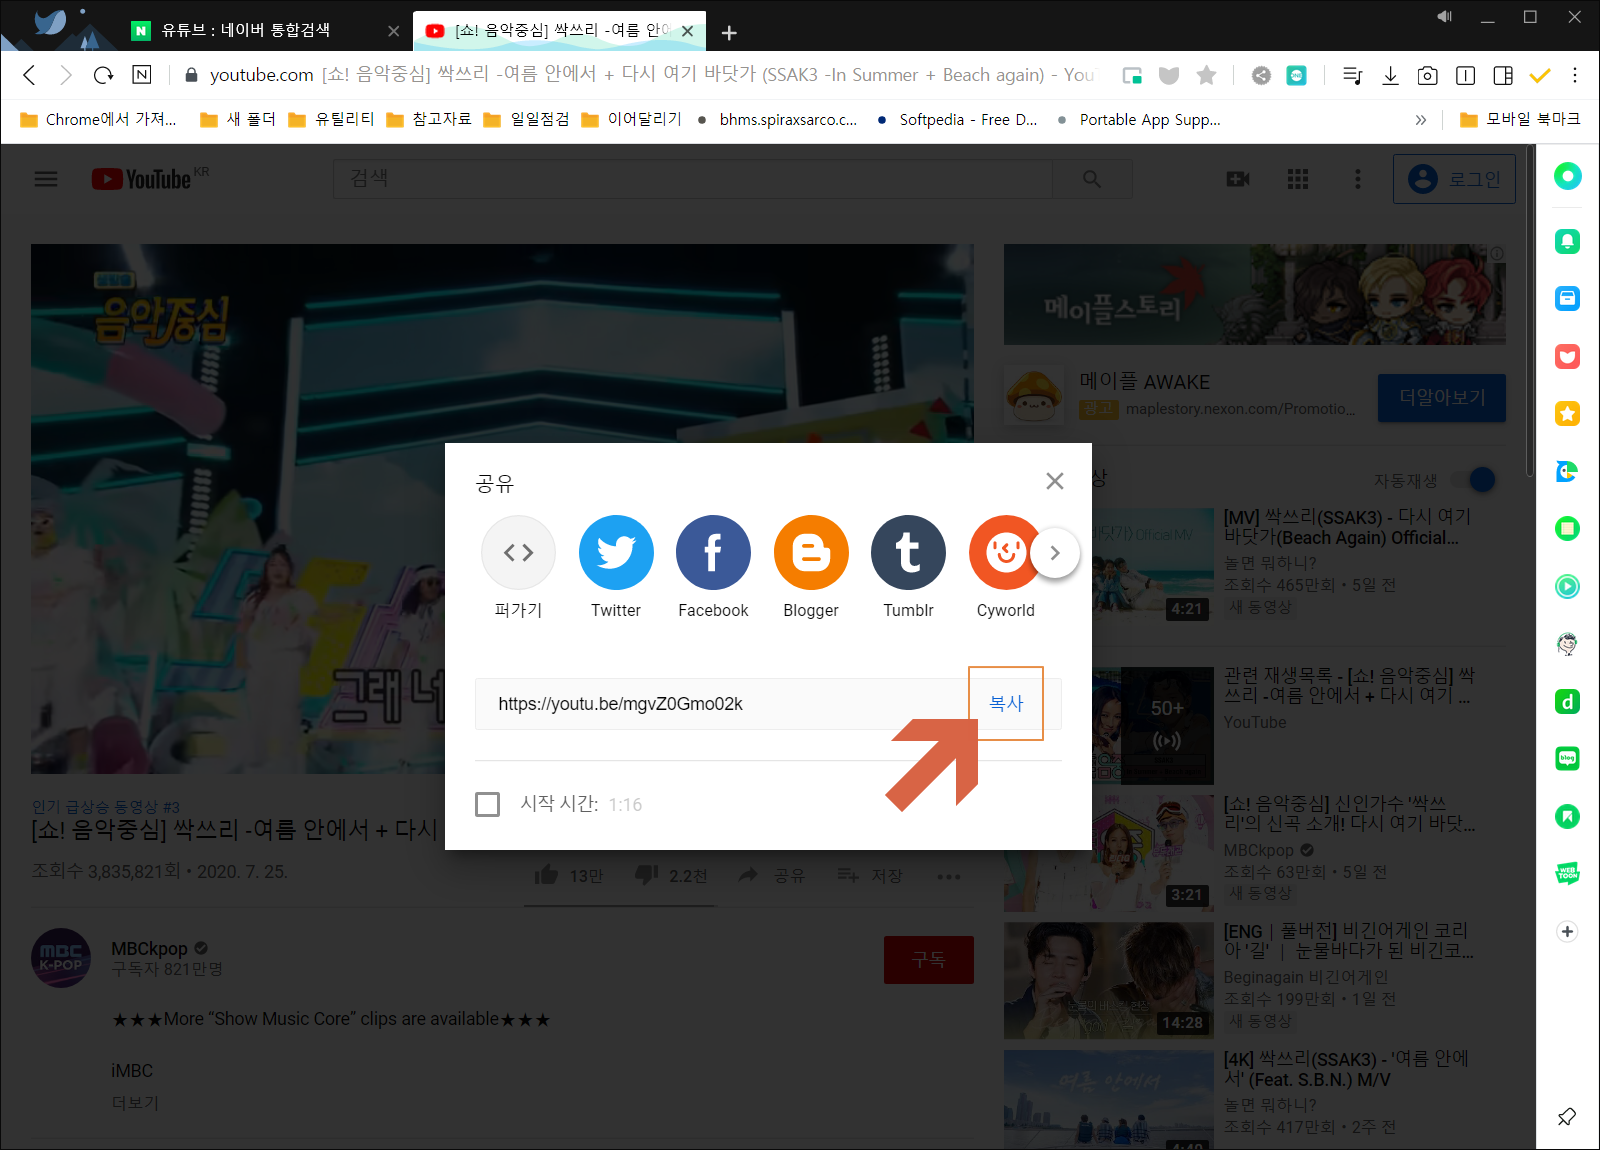
Task: Click the 로그인 sign-in button
Action: [x=1455, y=179]
